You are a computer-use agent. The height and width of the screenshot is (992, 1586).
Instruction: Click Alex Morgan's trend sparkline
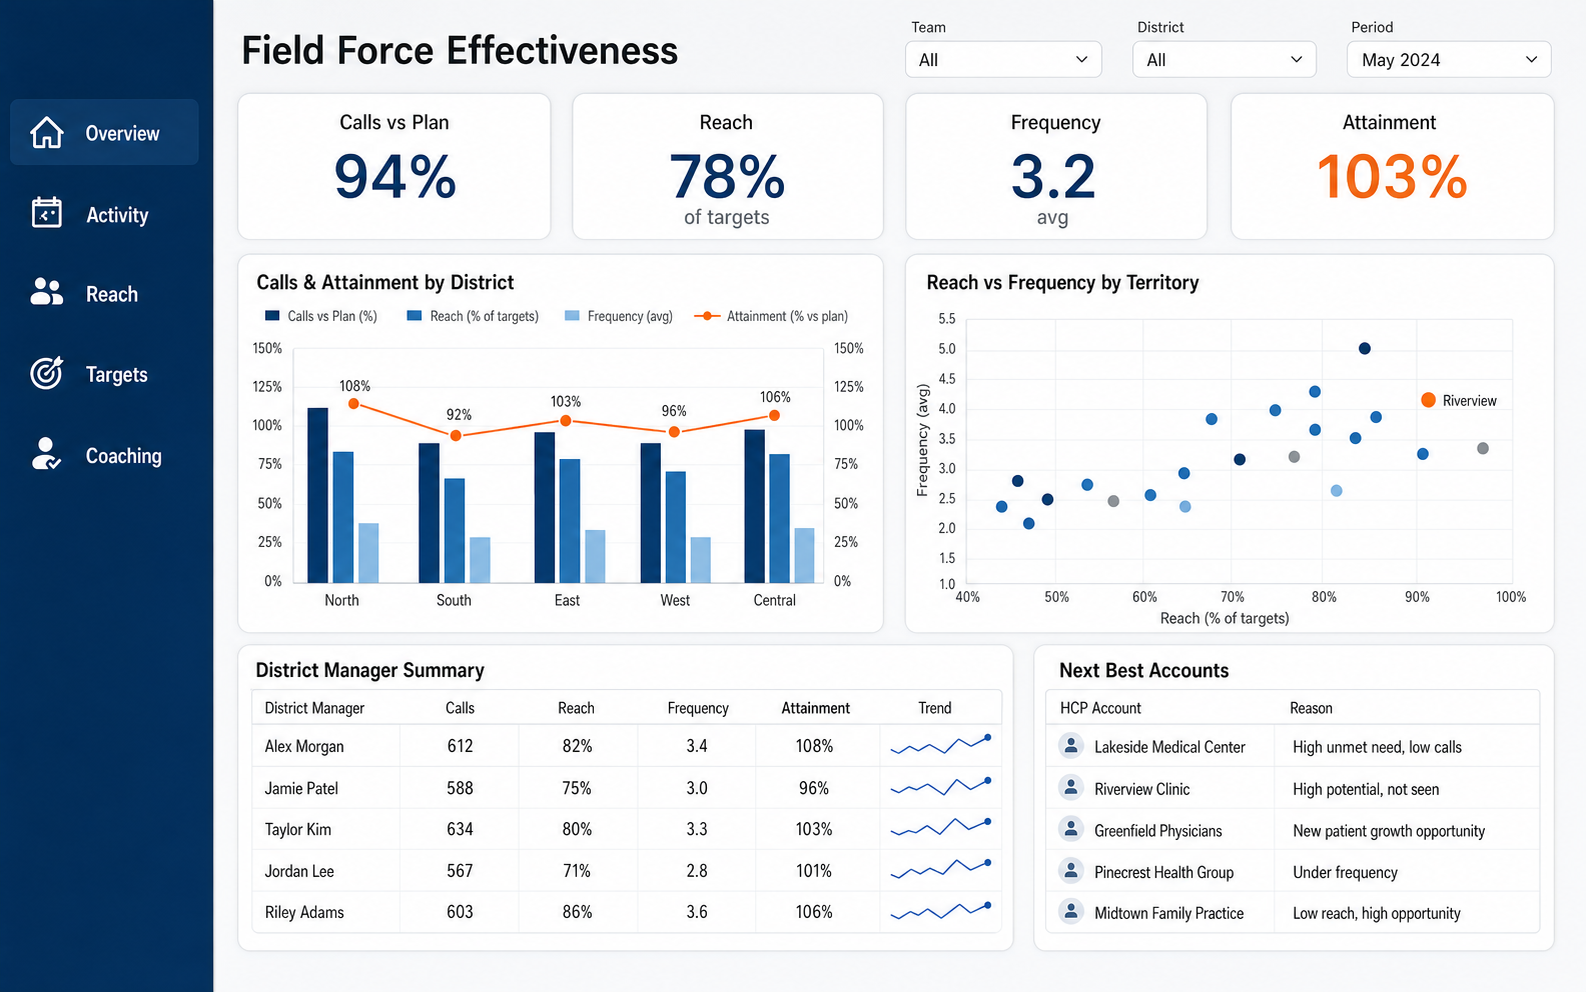point(941,745)
